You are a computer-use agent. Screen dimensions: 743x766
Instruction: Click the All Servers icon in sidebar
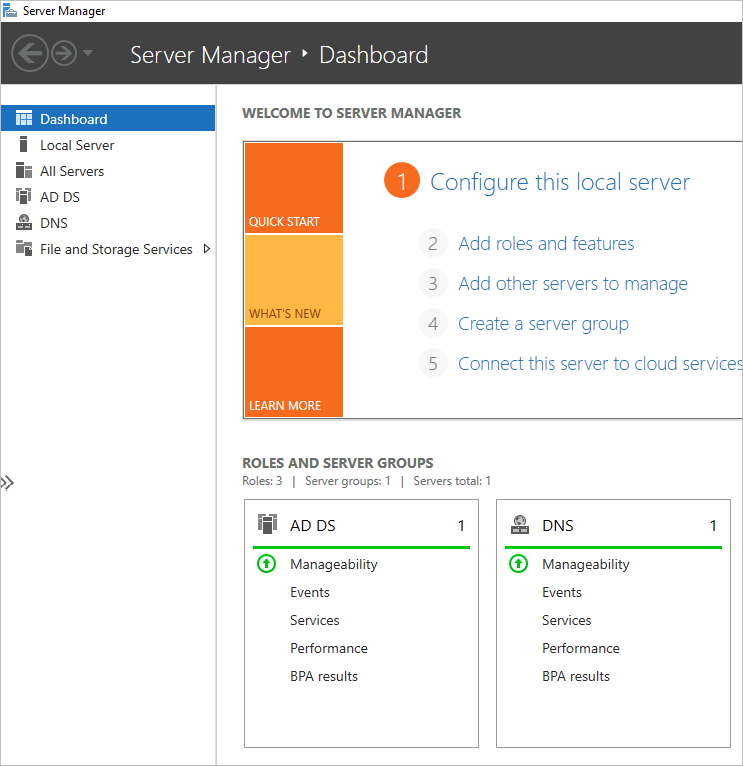point(24,170)
